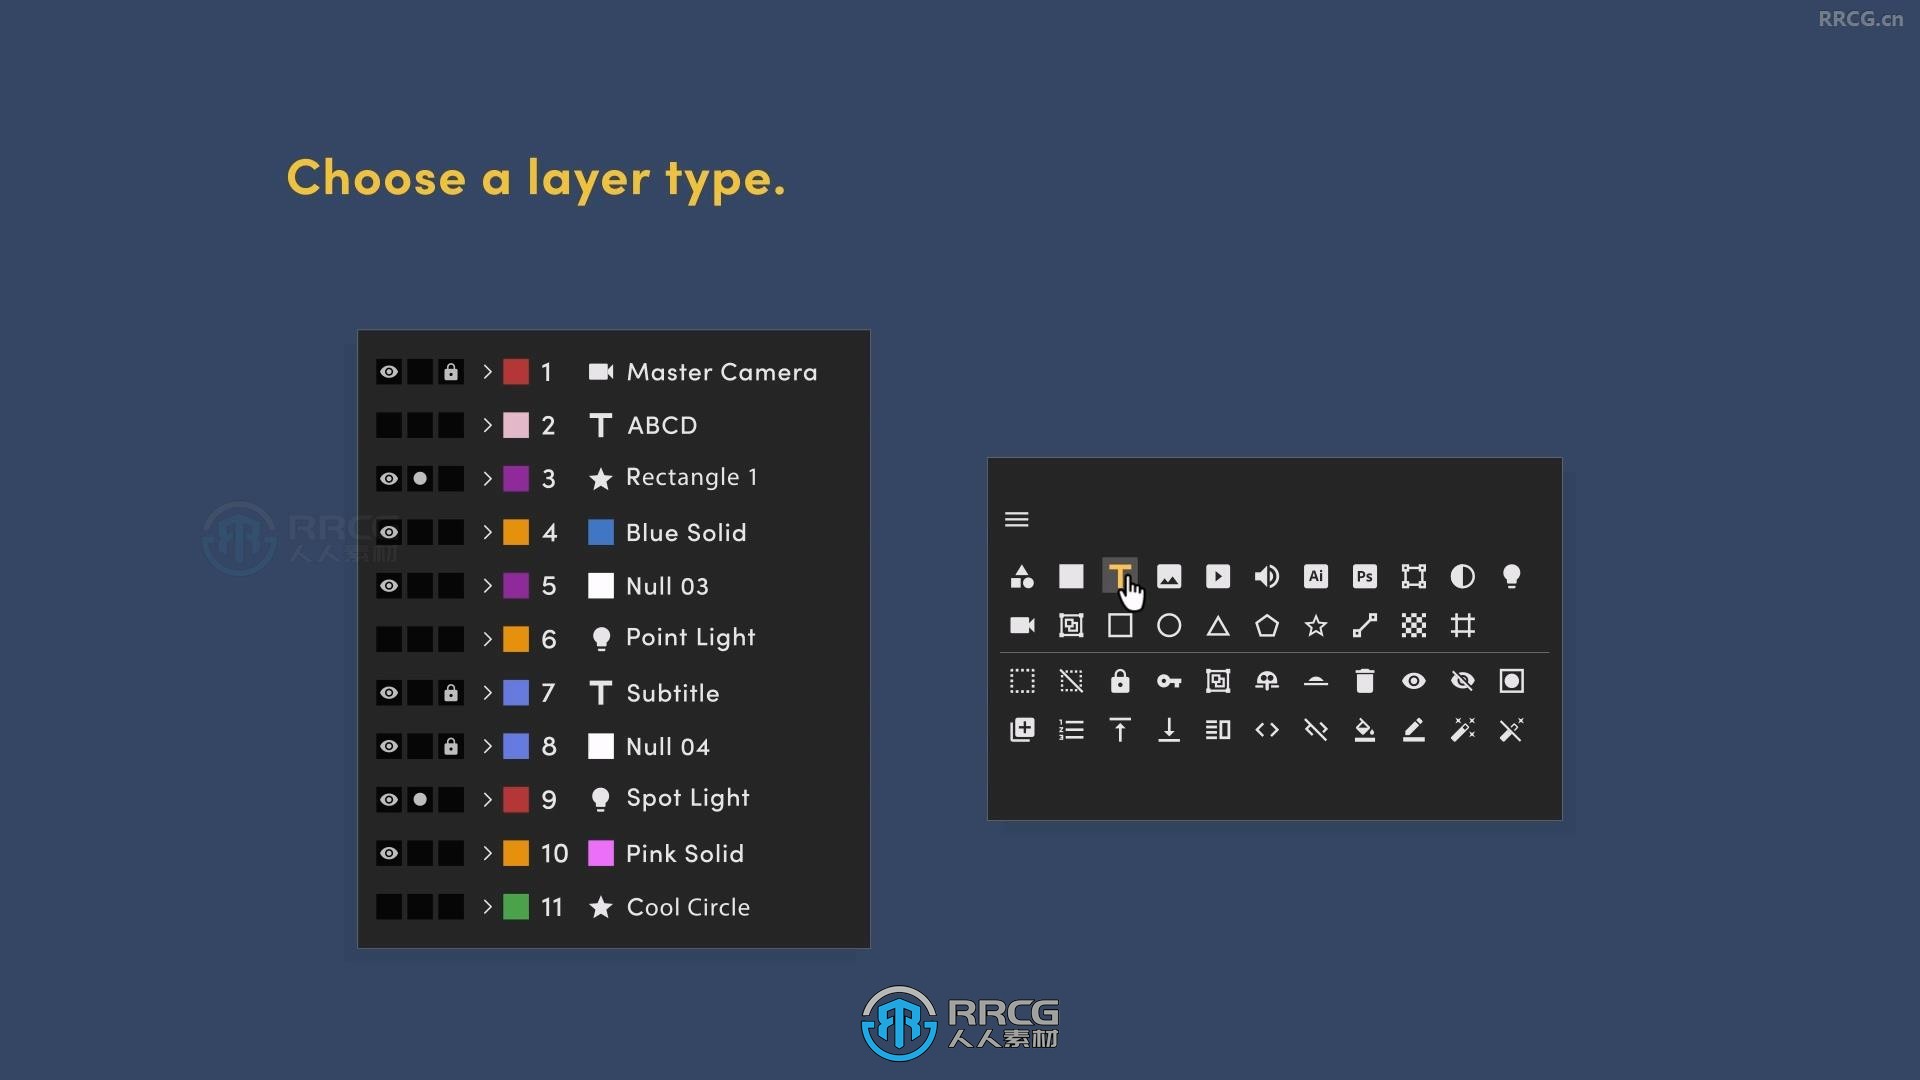Select layer 2 ABCD text layer
Screen dimensions: 1920x1080
pyautogui.click(x=659, y=423)
